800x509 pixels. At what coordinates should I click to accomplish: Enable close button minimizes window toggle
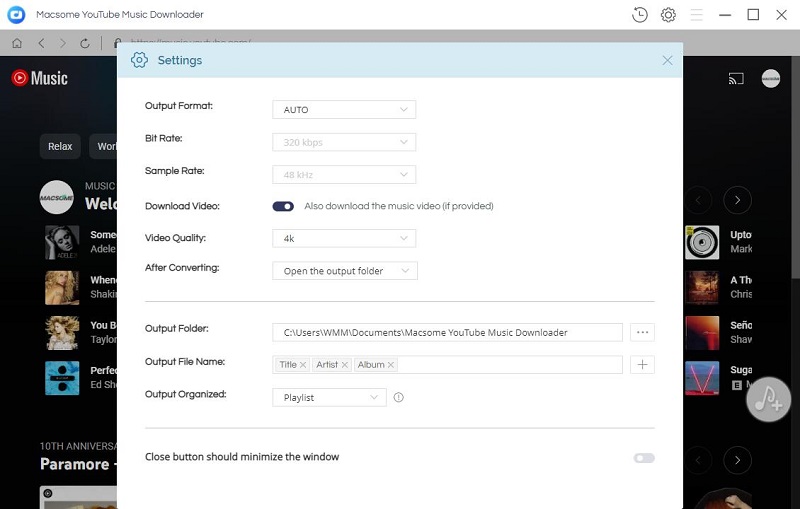tap(644, 458)
